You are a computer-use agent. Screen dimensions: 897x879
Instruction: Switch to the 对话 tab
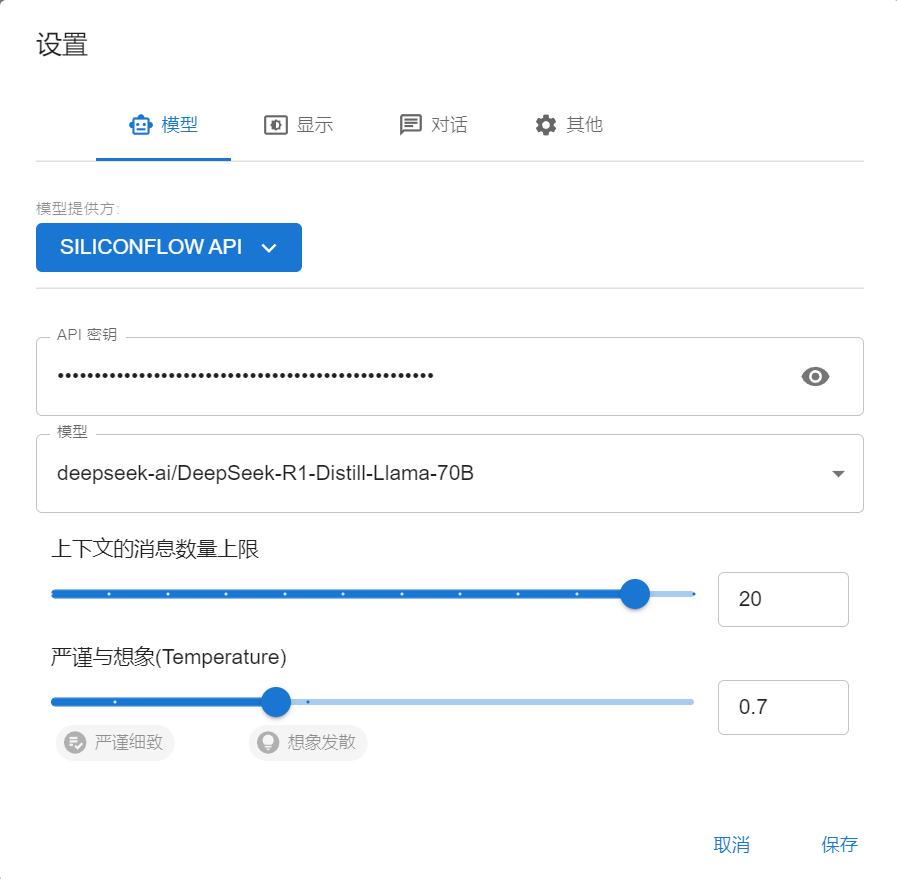pos(433,125)
